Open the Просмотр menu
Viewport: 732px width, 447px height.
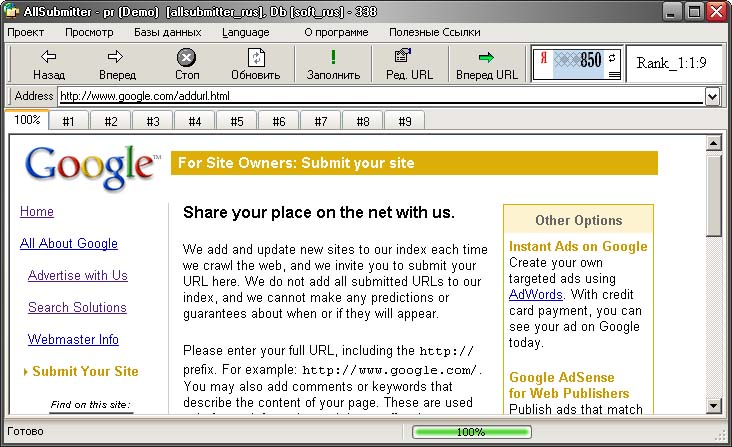click(89, 32)
